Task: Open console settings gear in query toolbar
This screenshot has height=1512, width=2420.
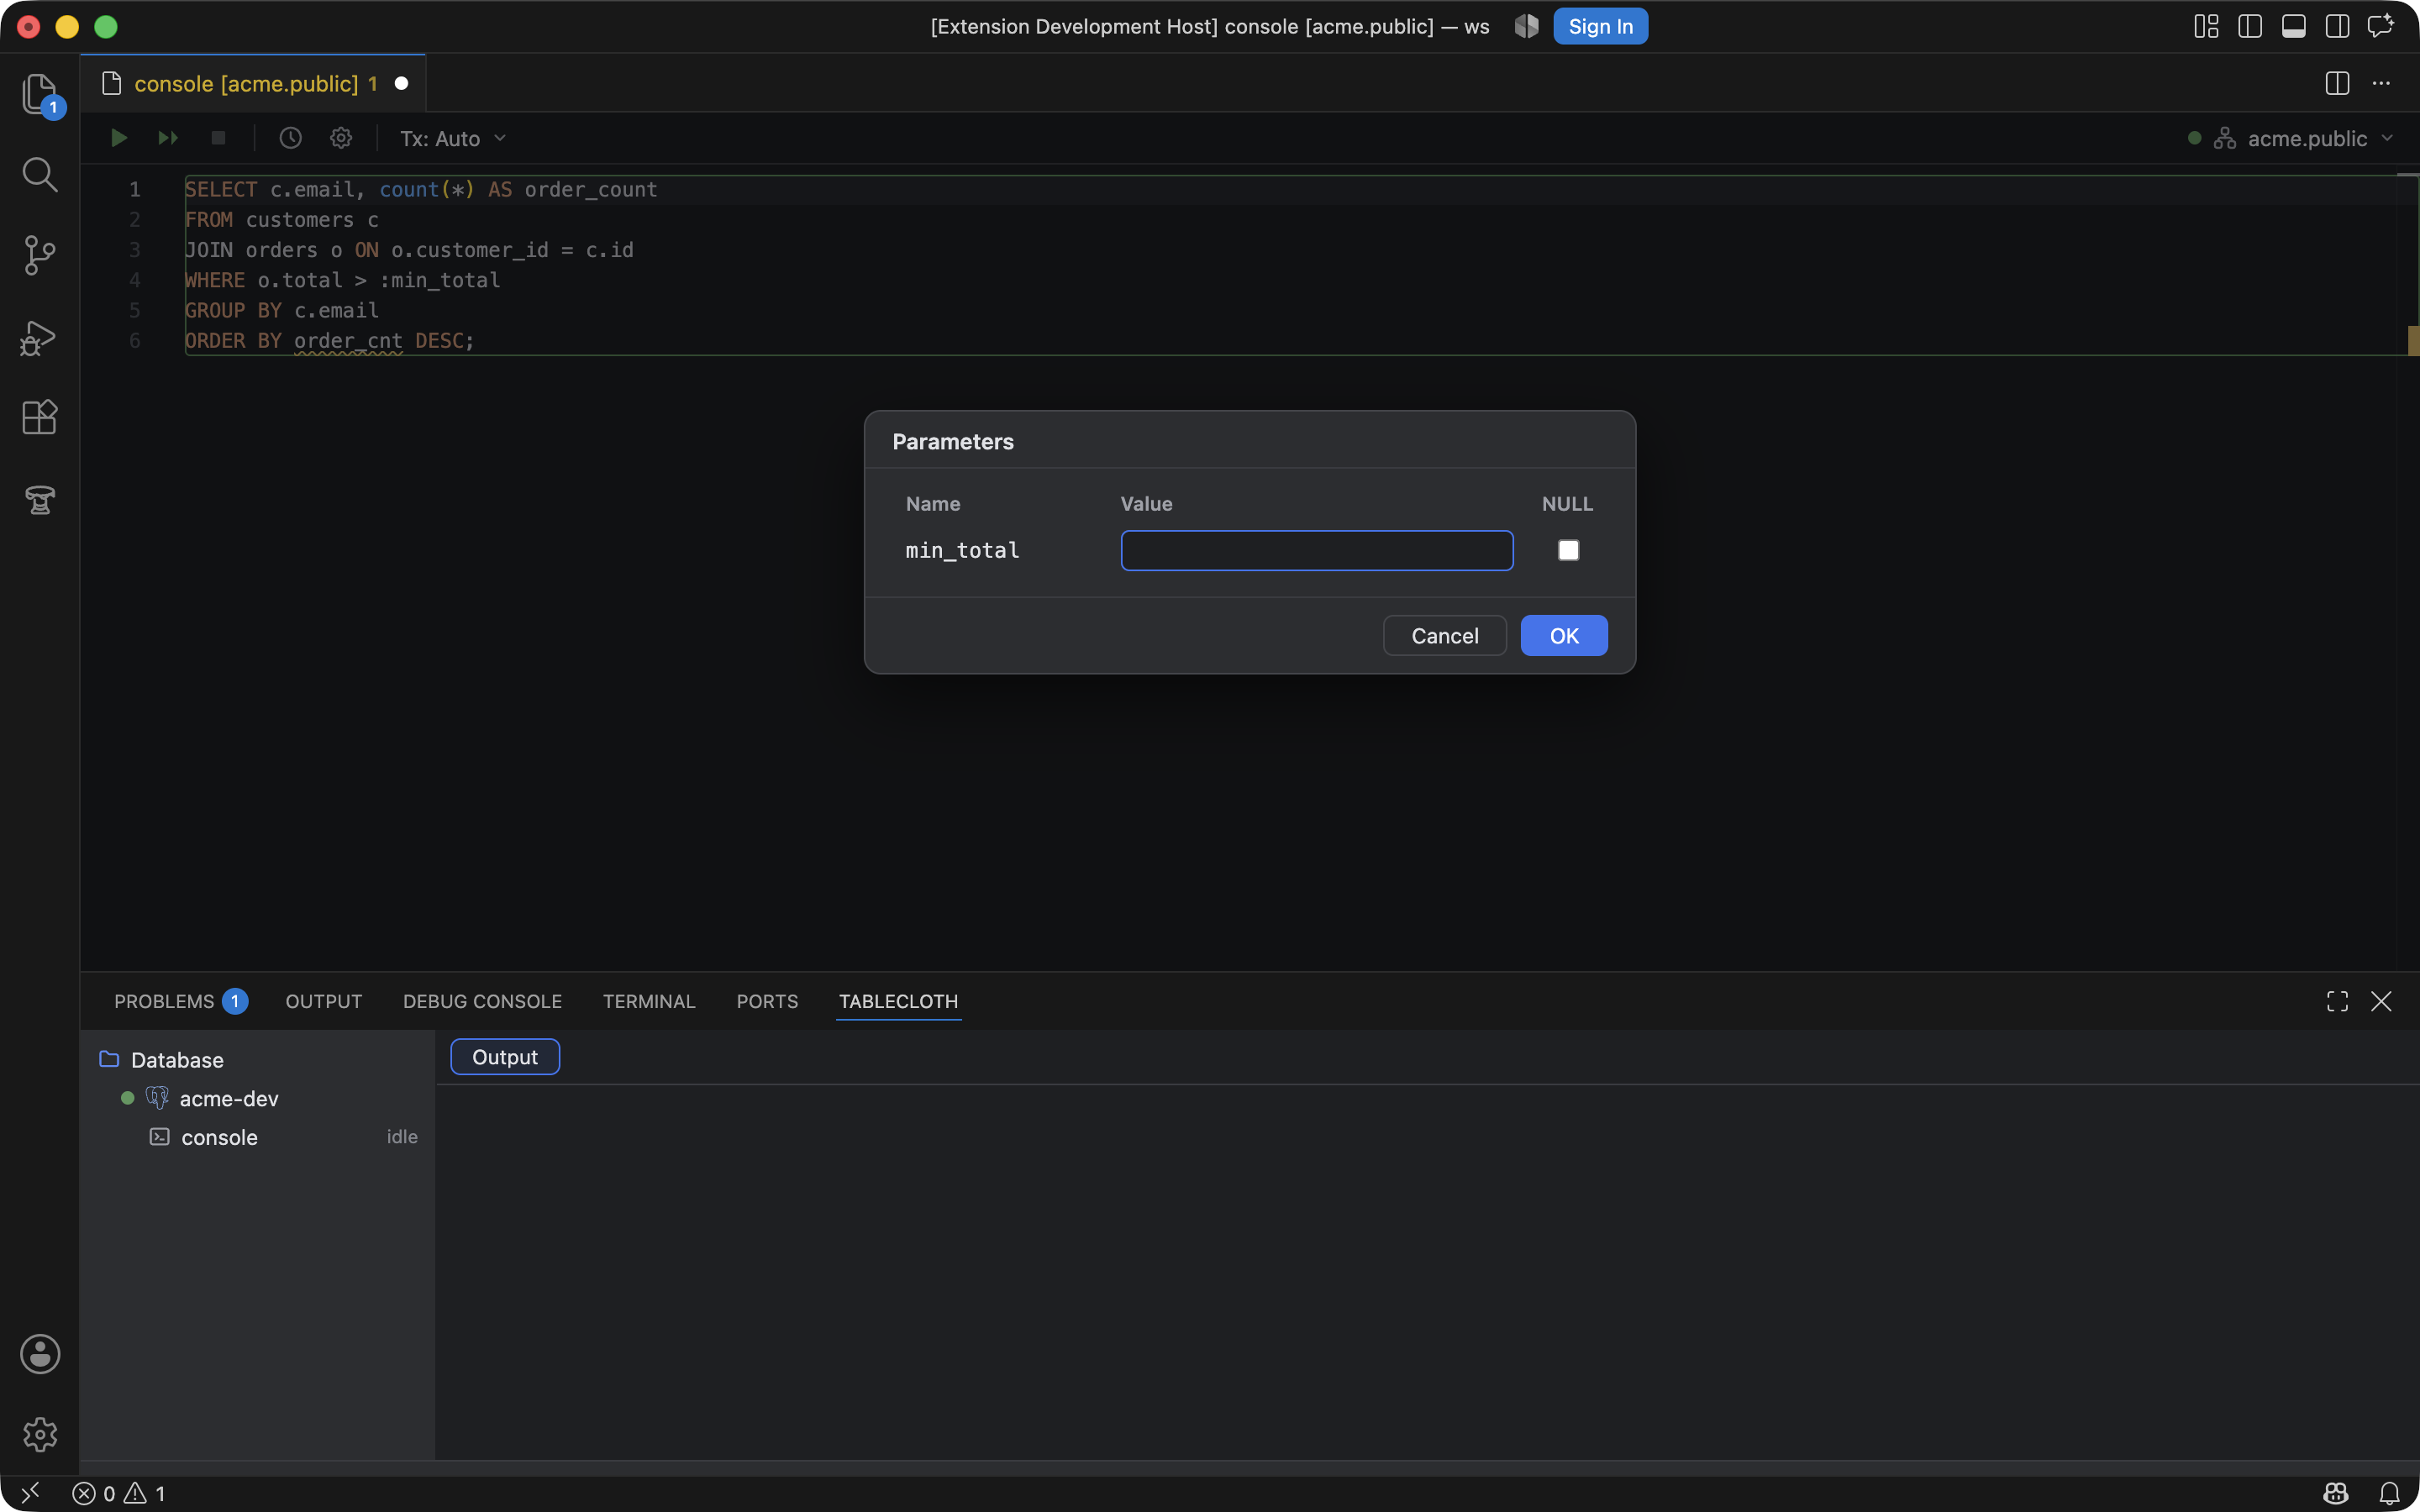Action: (x=341, y=138)
